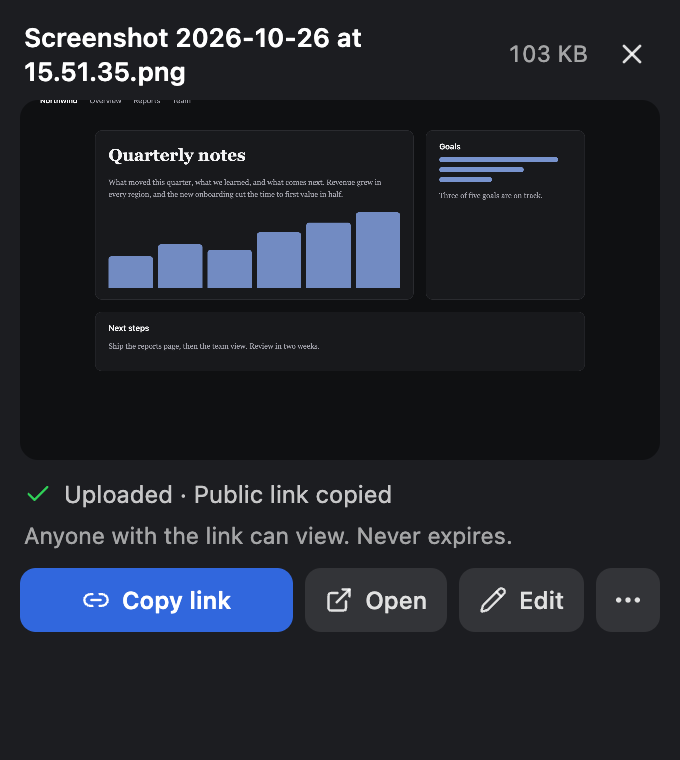Open the more options ellipsis menu
Screen dimensions: 680x760
628,600
